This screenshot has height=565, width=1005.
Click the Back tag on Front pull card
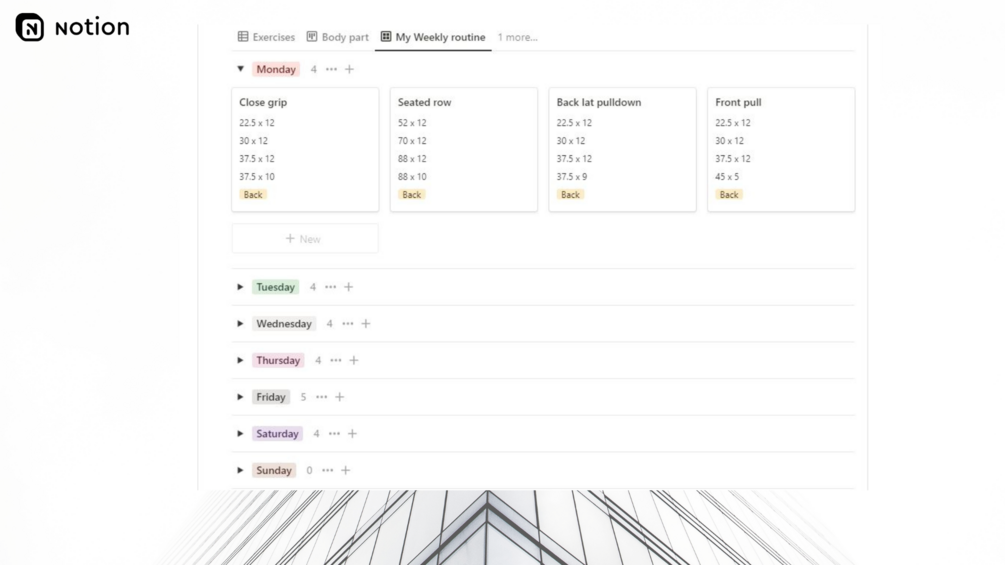729,195
